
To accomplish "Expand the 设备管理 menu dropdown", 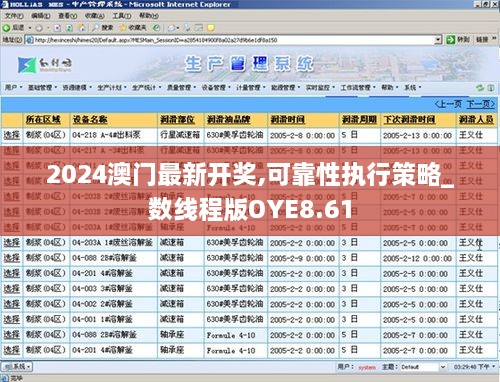I will click(x=216, y=88).
